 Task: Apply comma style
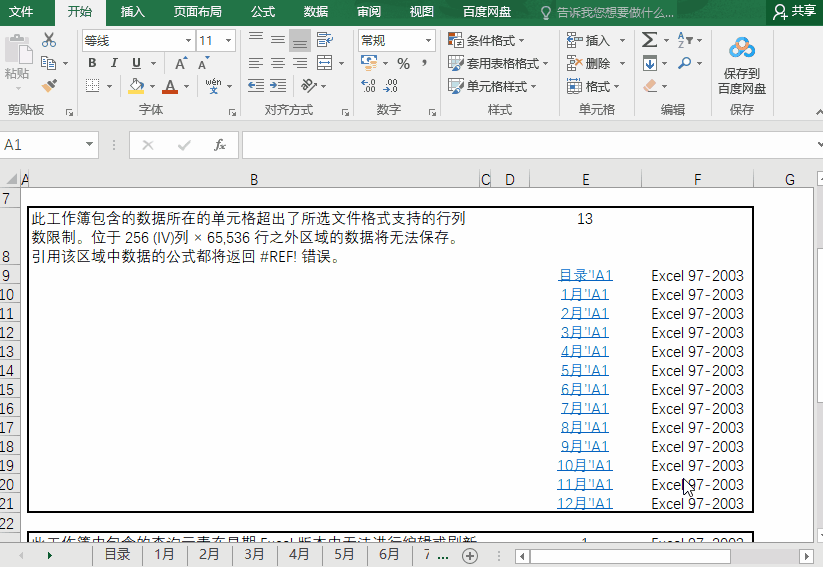[424, 64]
